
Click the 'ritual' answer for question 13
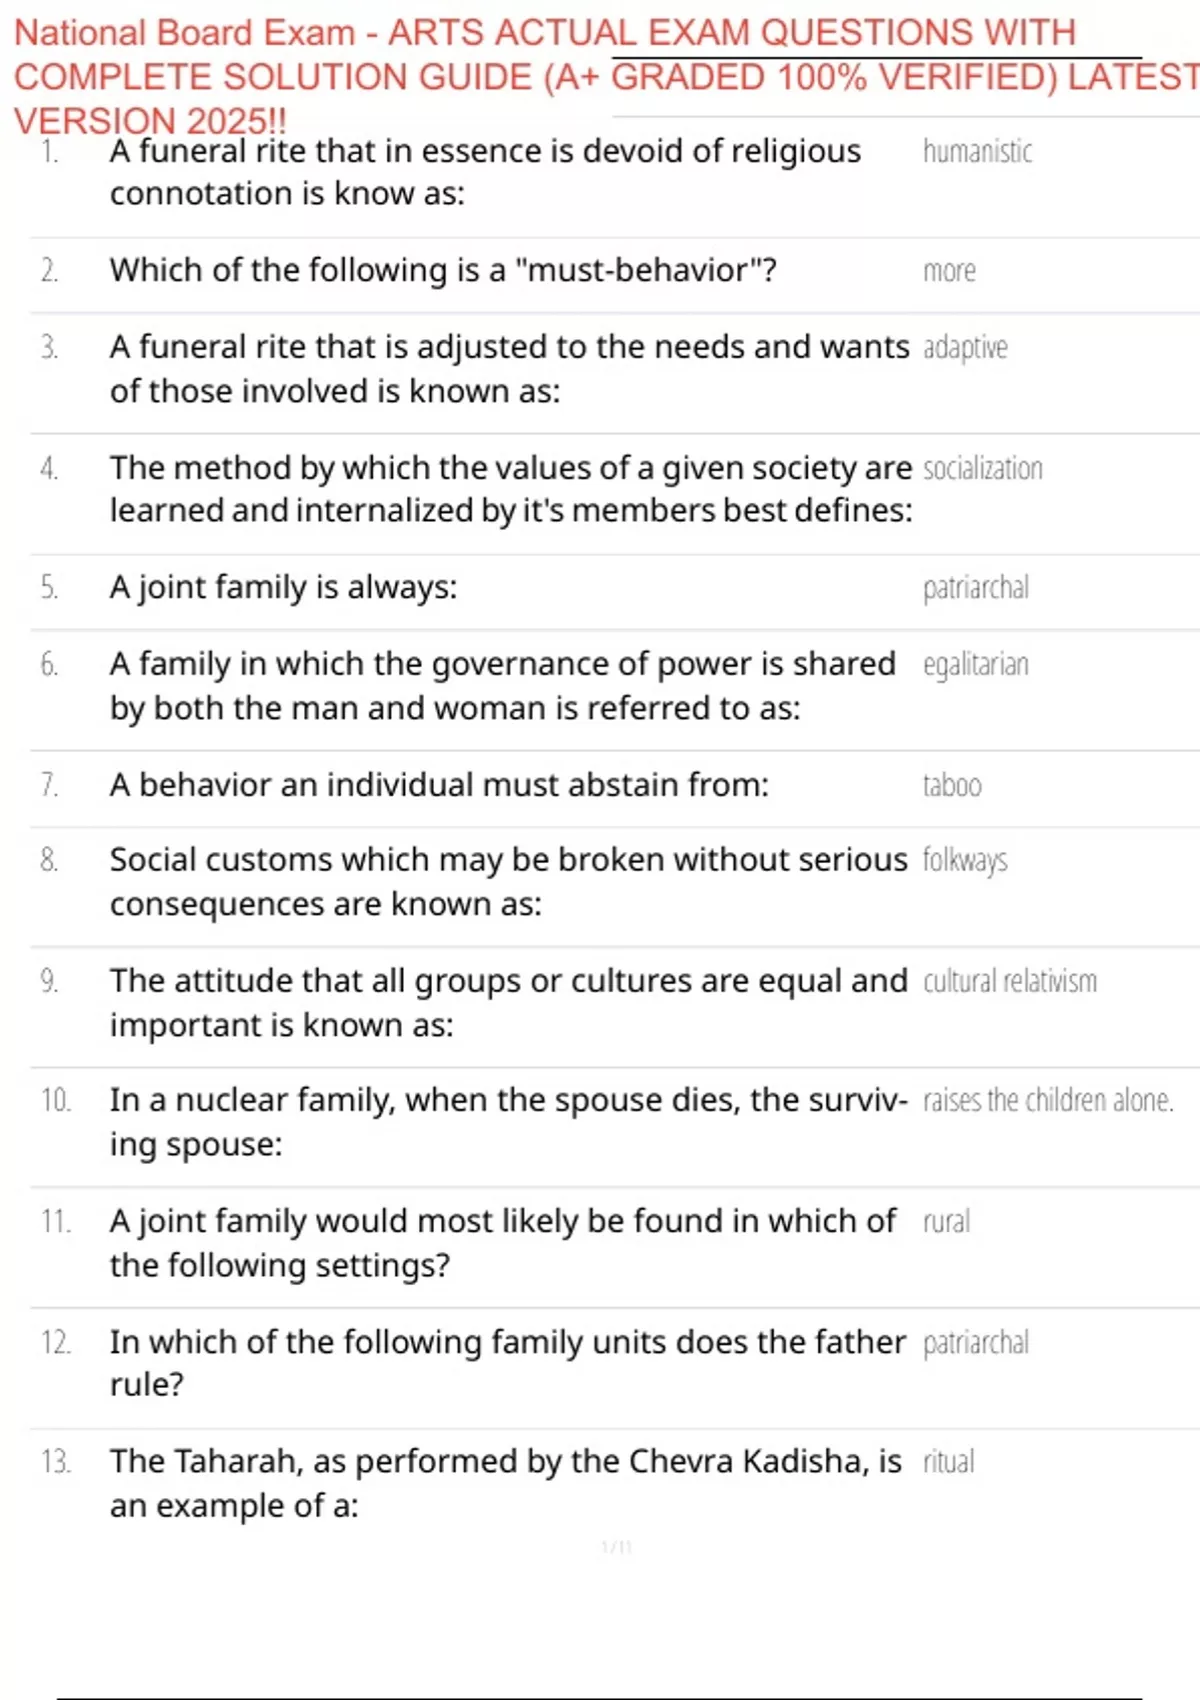[x=948, y=1461]
